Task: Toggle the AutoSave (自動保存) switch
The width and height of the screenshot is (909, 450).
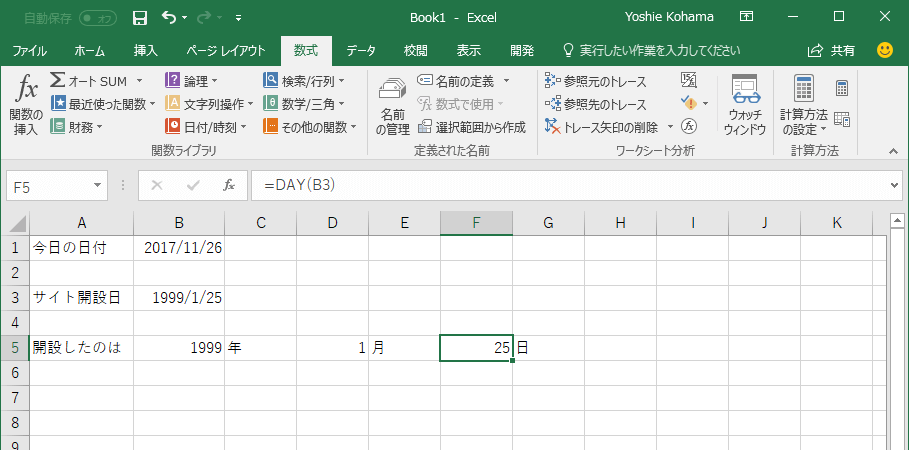Action: (x=97, y=17)
